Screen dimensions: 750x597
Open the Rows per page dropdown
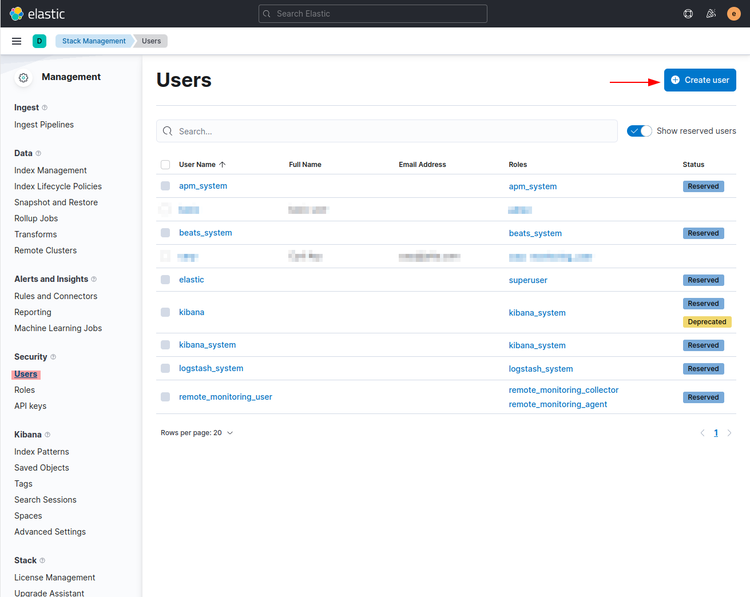pos(197,433)
